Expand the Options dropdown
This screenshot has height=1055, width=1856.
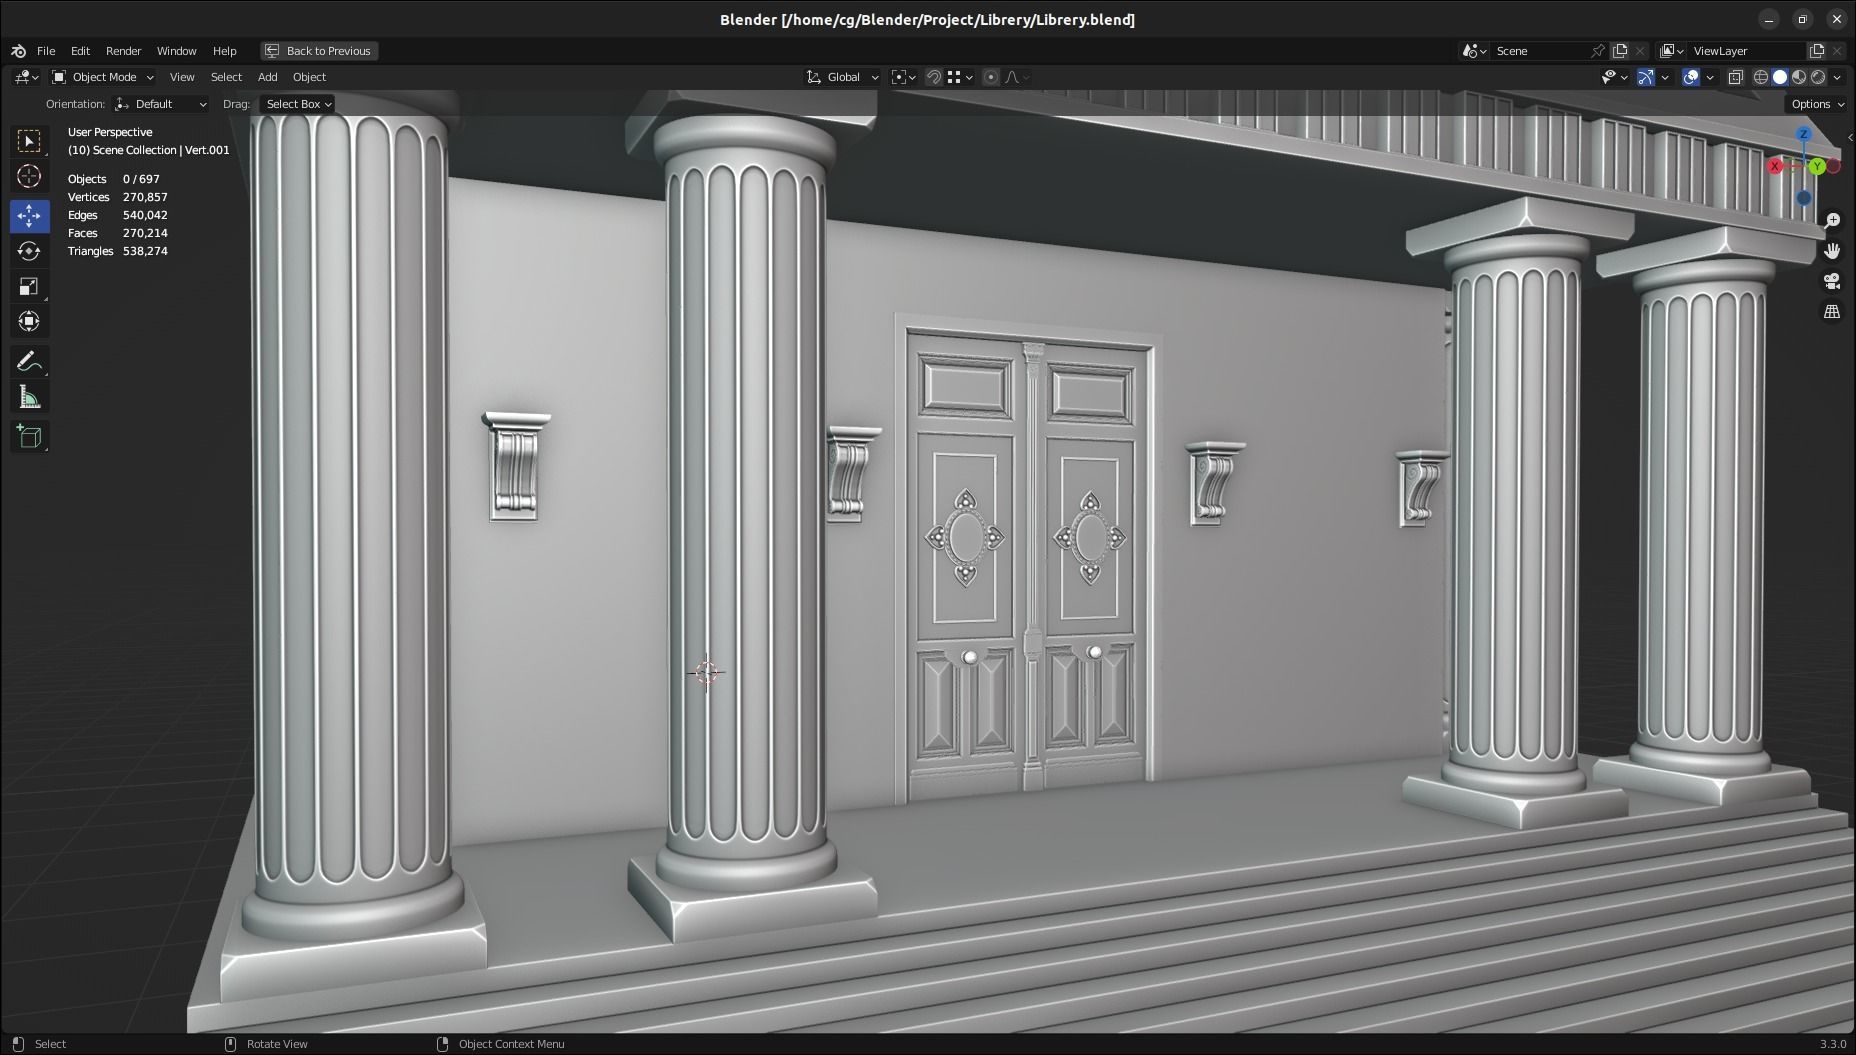1817,104
